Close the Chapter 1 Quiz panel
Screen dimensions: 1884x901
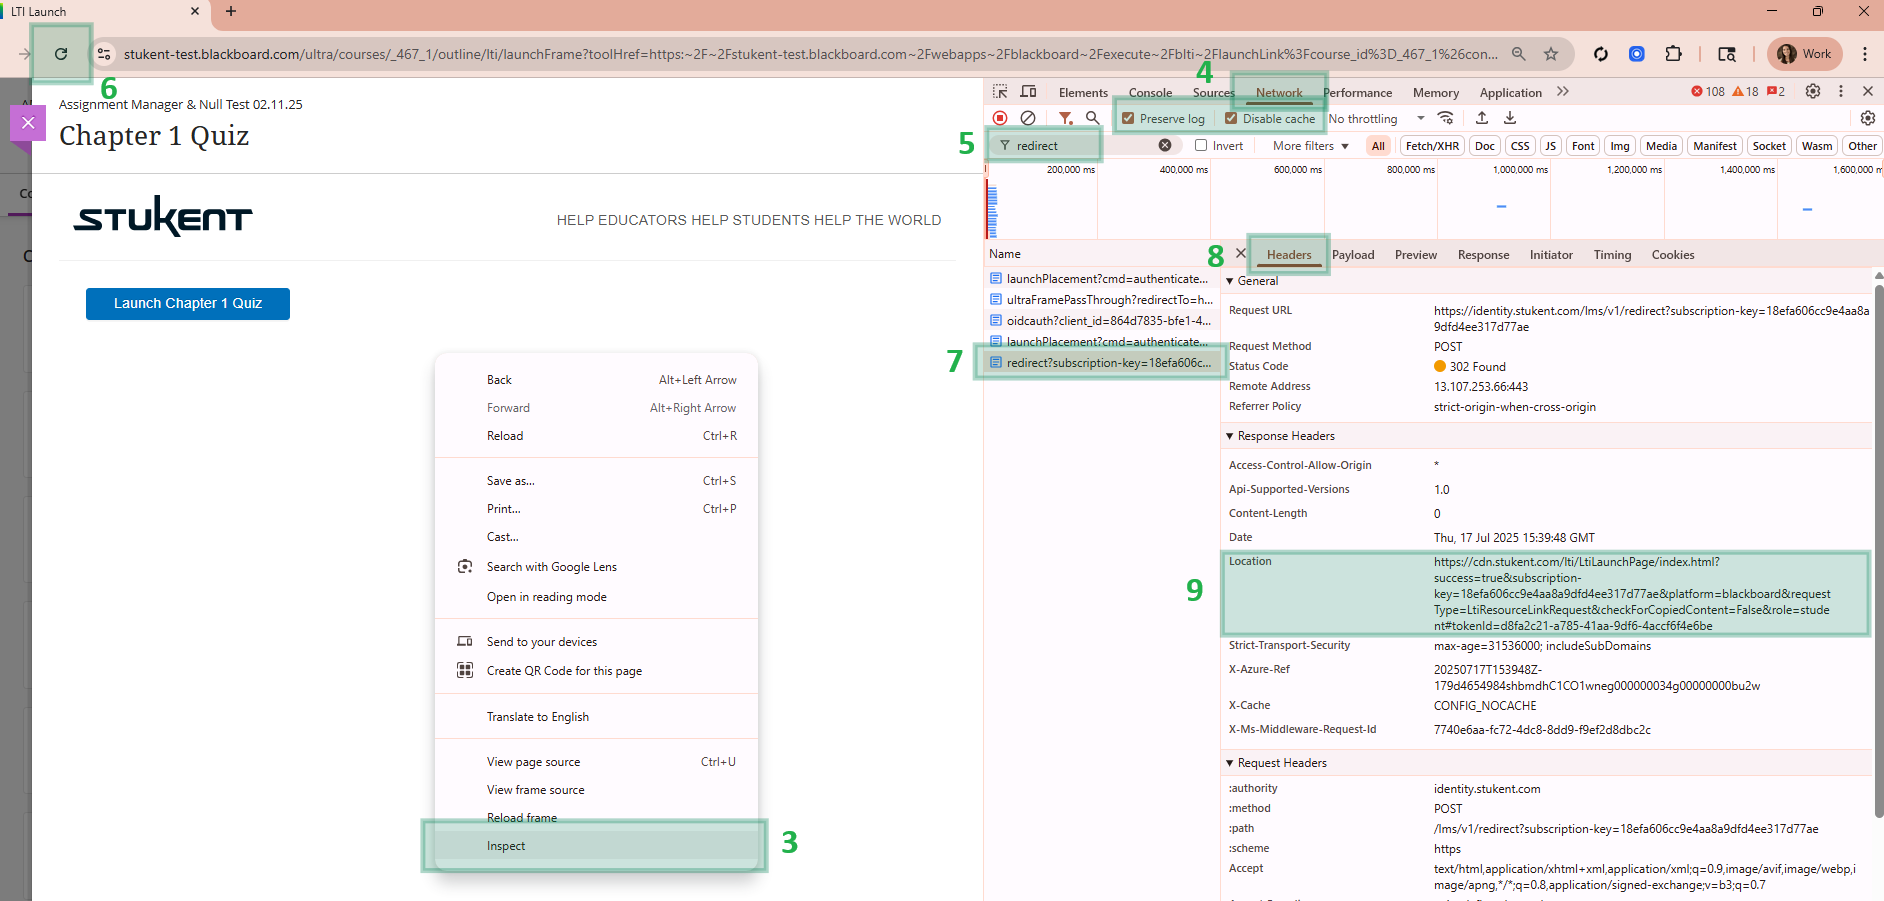(x=28, y=123)
